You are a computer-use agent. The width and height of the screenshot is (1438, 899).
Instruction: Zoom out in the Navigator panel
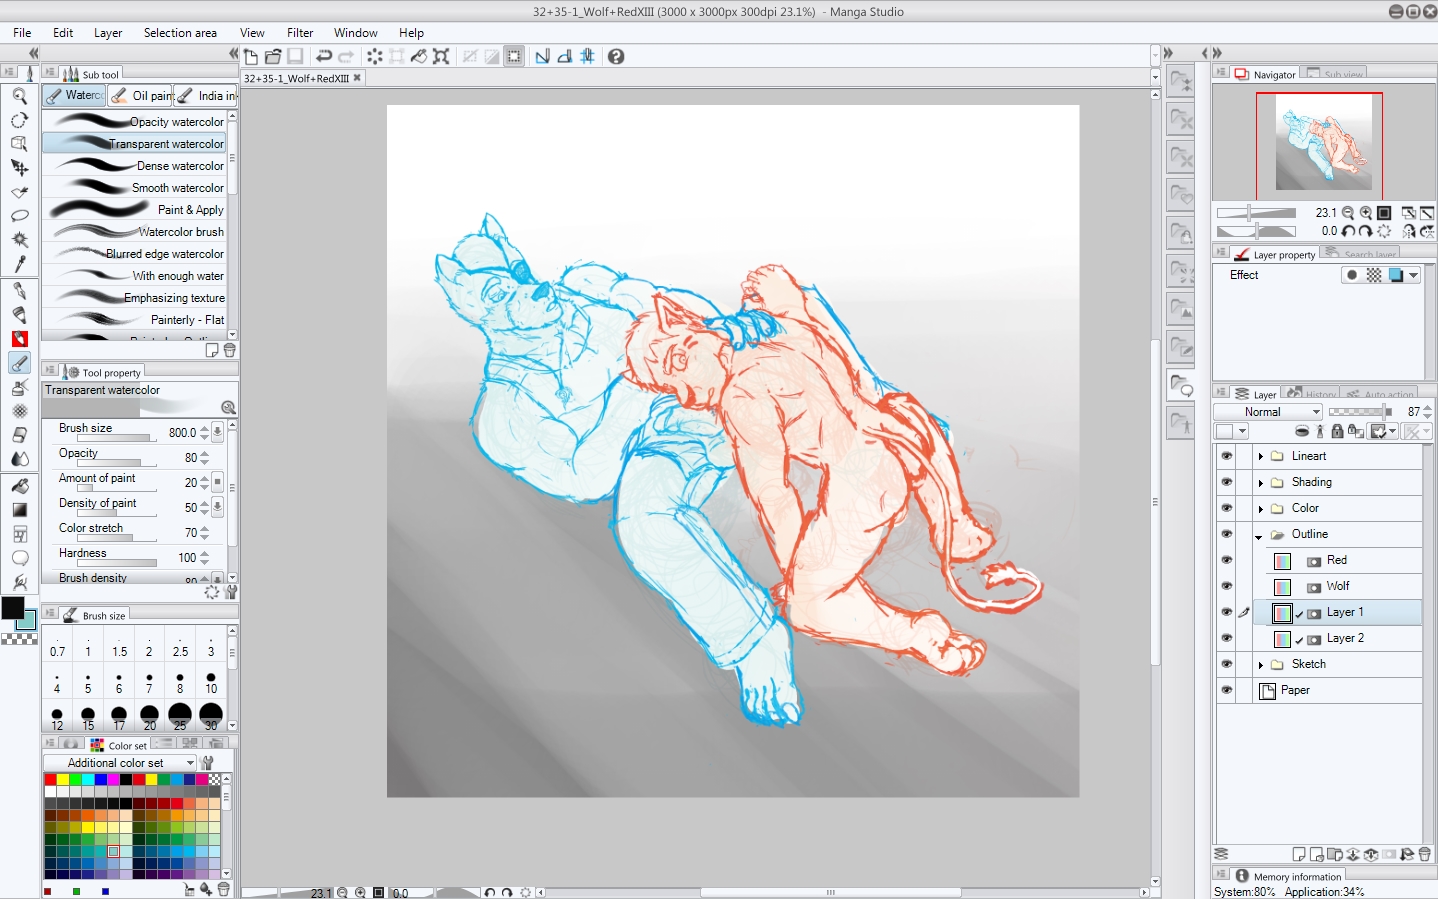pyautogui.click(x=1348, y=213)
